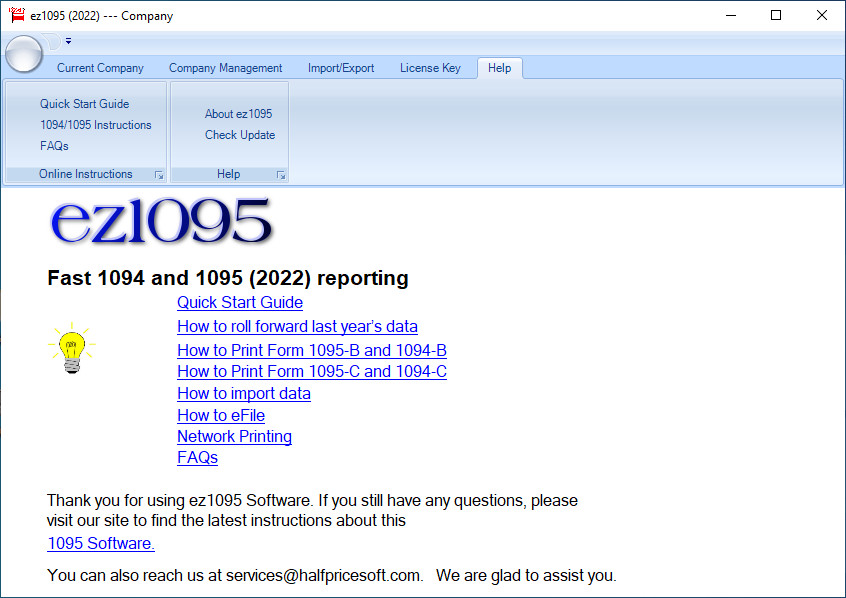Open the quick access toolbar dropdown arrow
This screenshot has height=598, width=846.
click(69, 40)
